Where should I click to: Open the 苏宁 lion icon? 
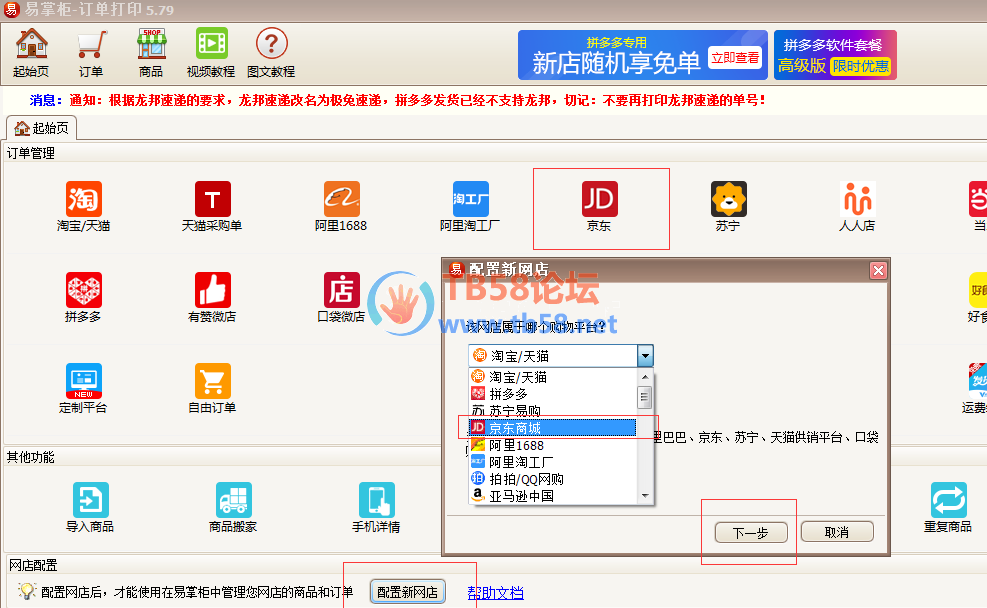point(728,206)
